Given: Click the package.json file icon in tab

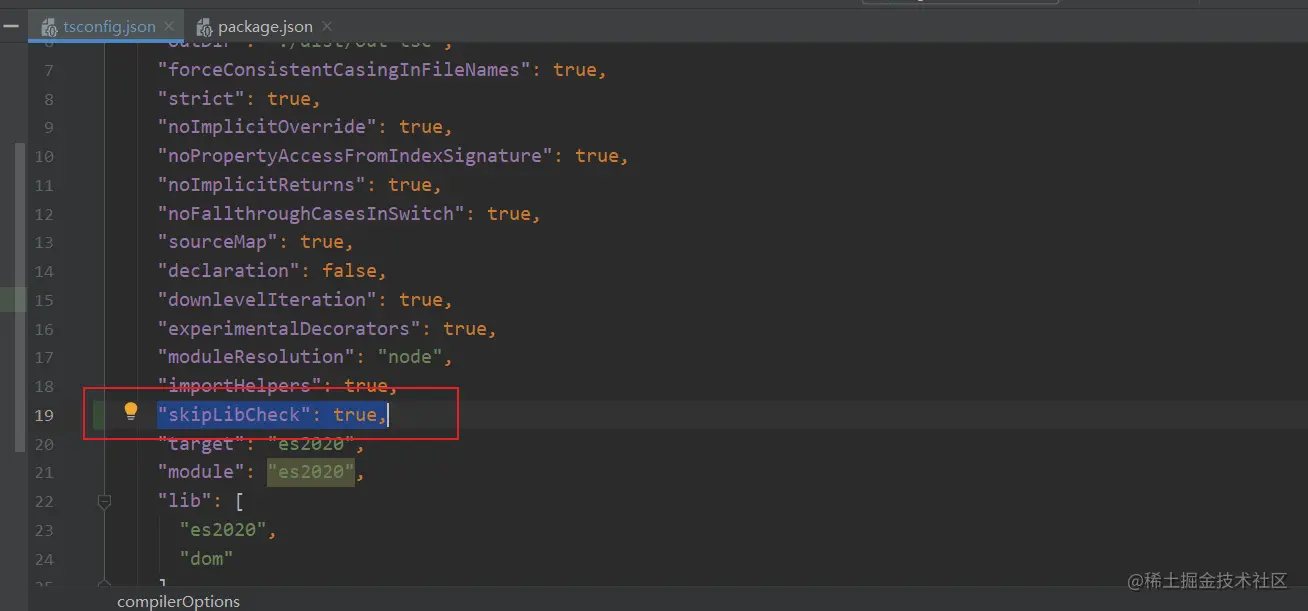Looking at the screenshot, I should point(205,27).
